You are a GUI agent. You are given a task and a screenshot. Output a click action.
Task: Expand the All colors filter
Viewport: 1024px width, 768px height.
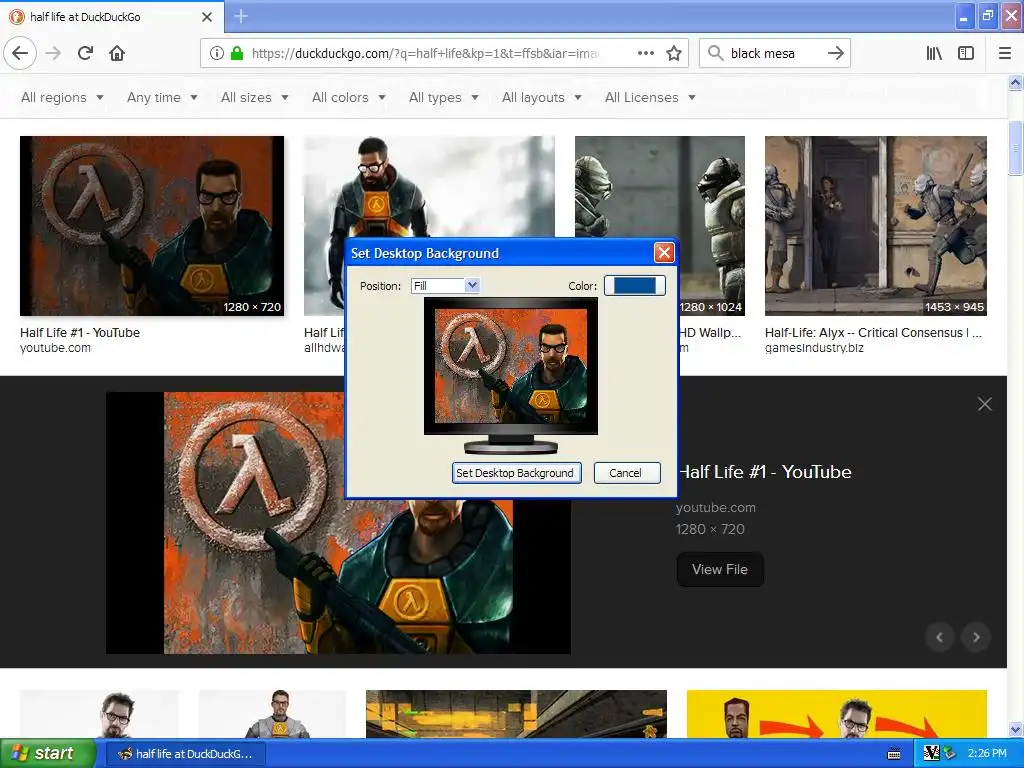[349, 97]
